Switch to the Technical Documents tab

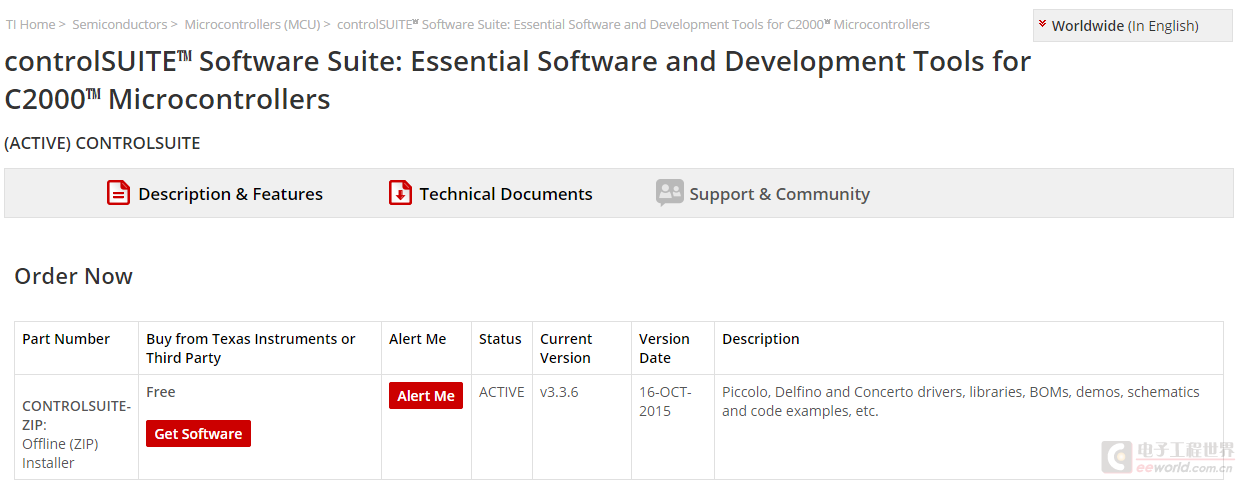[491, 194]
